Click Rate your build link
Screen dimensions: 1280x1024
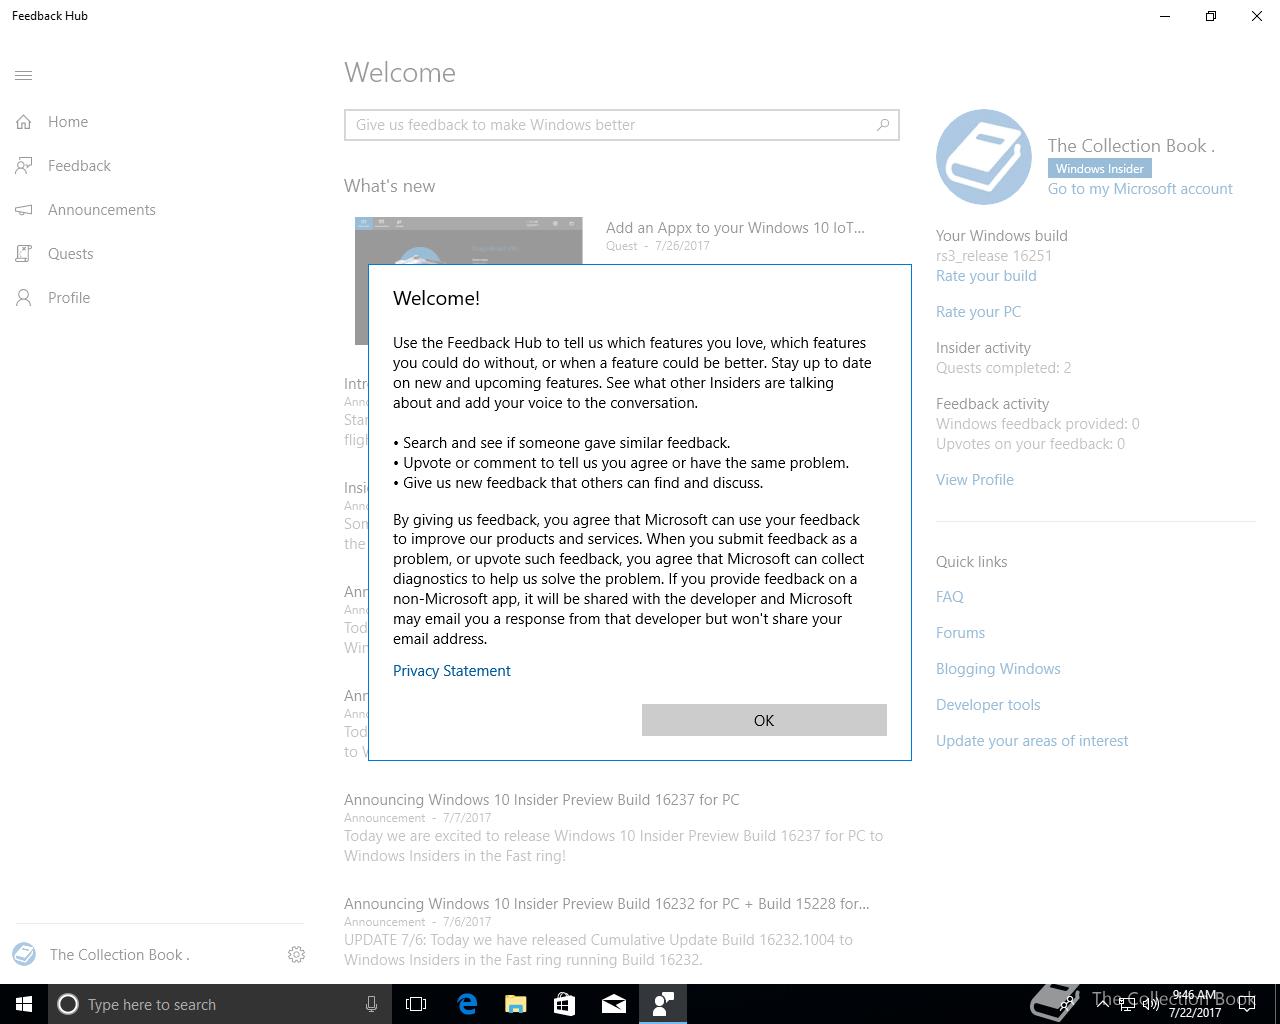click(986, 276)
